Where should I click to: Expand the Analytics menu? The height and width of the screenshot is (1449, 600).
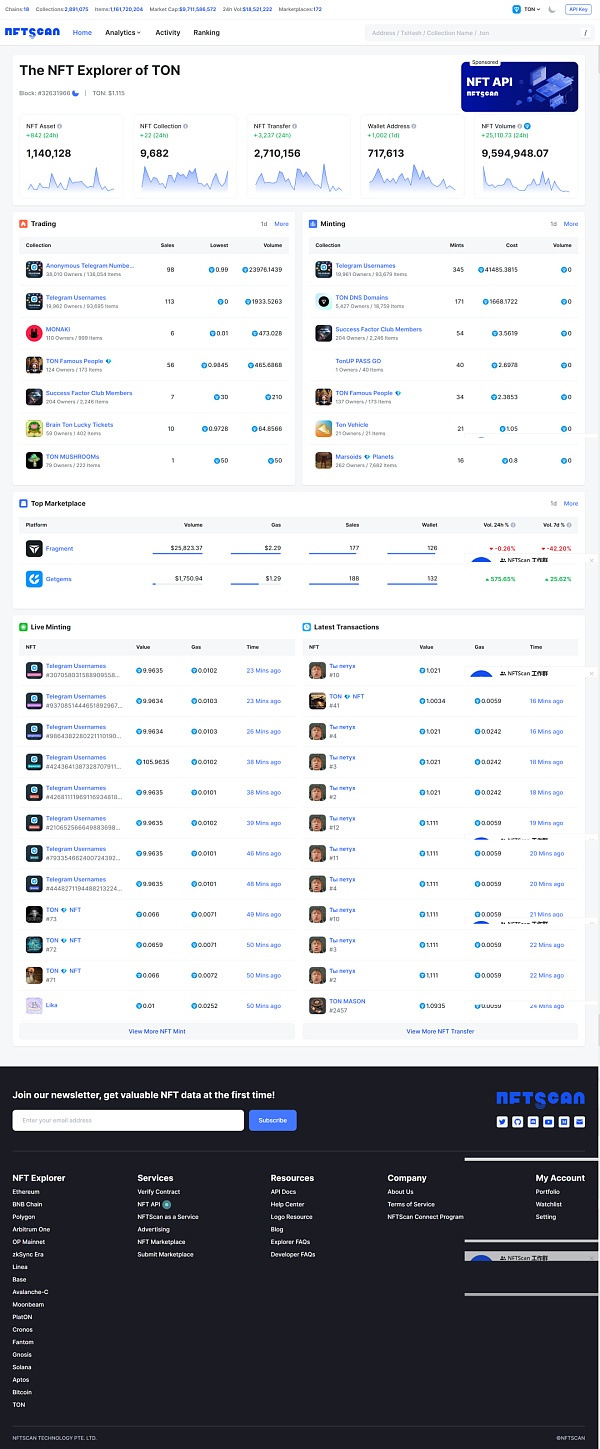[123, 33]
